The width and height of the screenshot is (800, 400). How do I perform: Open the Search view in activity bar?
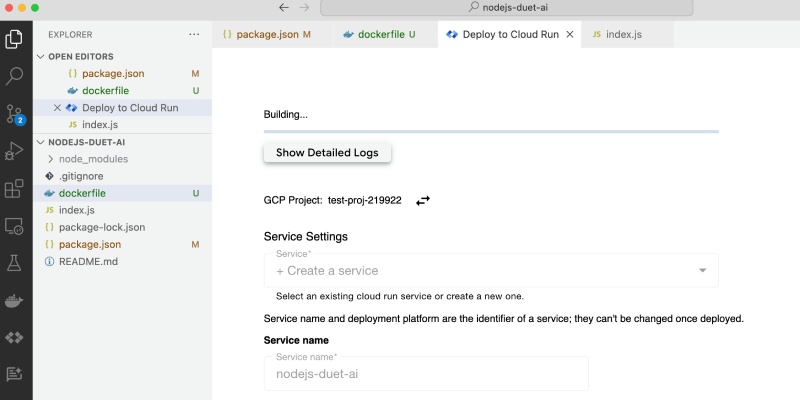(14, 77)
